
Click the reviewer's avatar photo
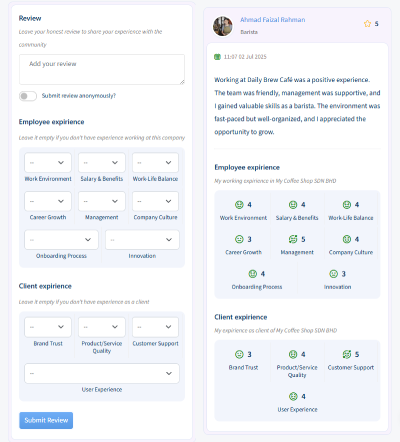coord(223,26)
